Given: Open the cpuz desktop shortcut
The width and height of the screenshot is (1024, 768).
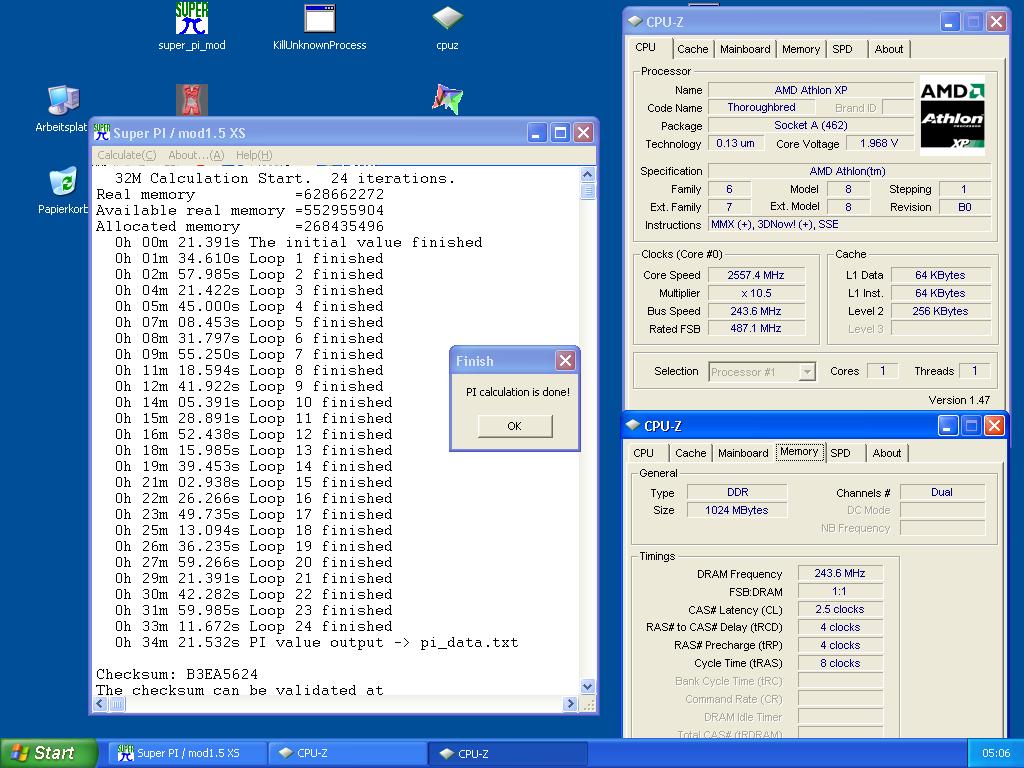Looking at the screenshot, I should [x=447, y=26].
